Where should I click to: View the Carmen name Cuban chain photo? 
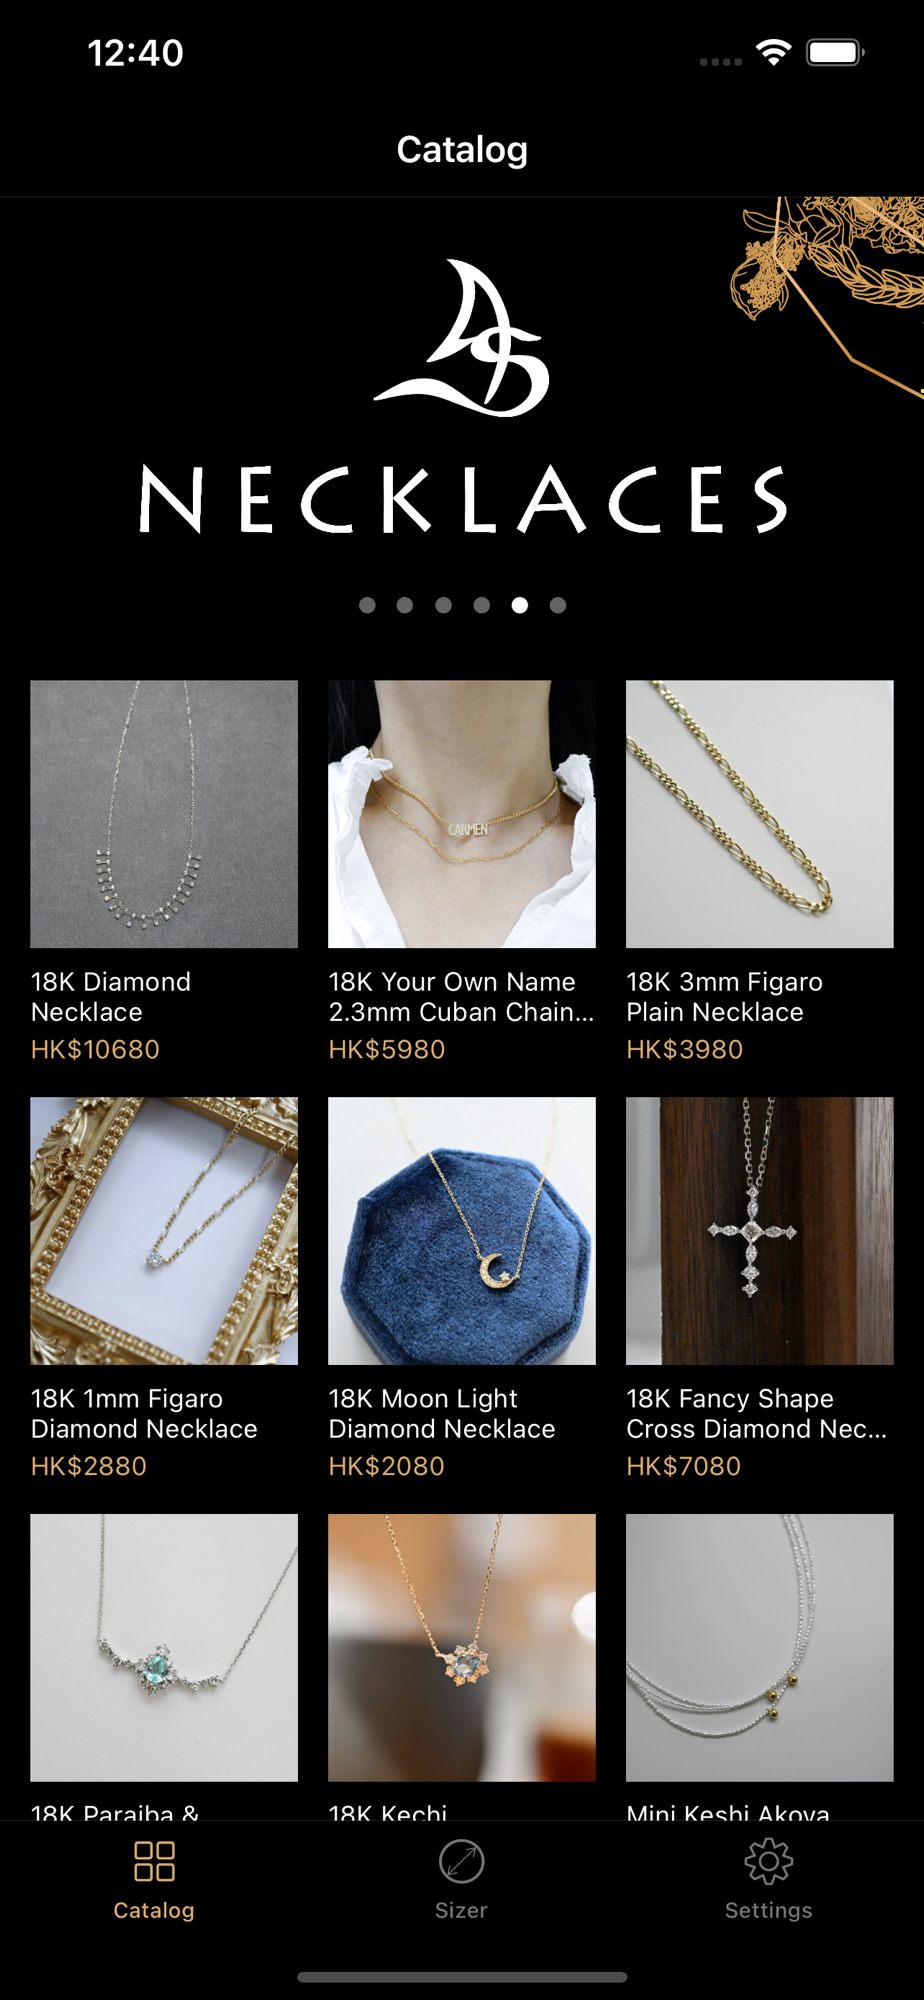[x=462, y=814]
